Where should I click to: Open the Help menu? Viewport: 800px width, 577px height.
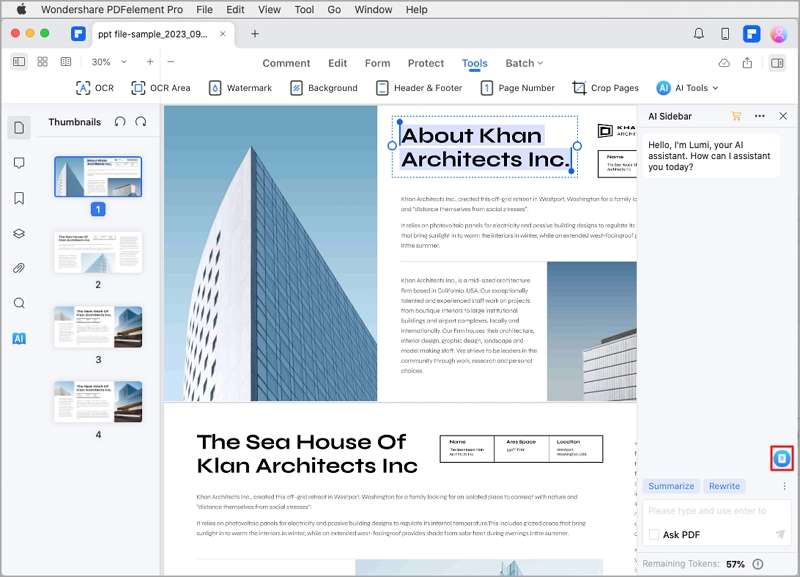click(416, 9)
